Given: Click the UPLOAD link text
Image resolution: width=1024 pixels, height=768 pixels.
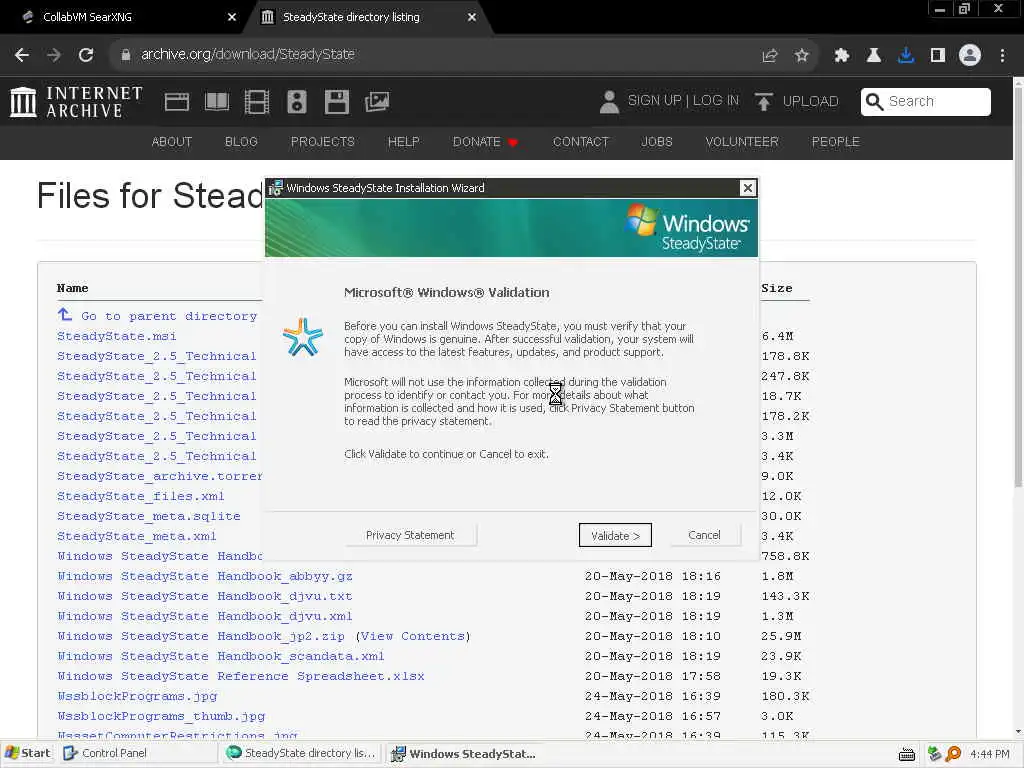Looking at the screenshot, I should (810, 101).
